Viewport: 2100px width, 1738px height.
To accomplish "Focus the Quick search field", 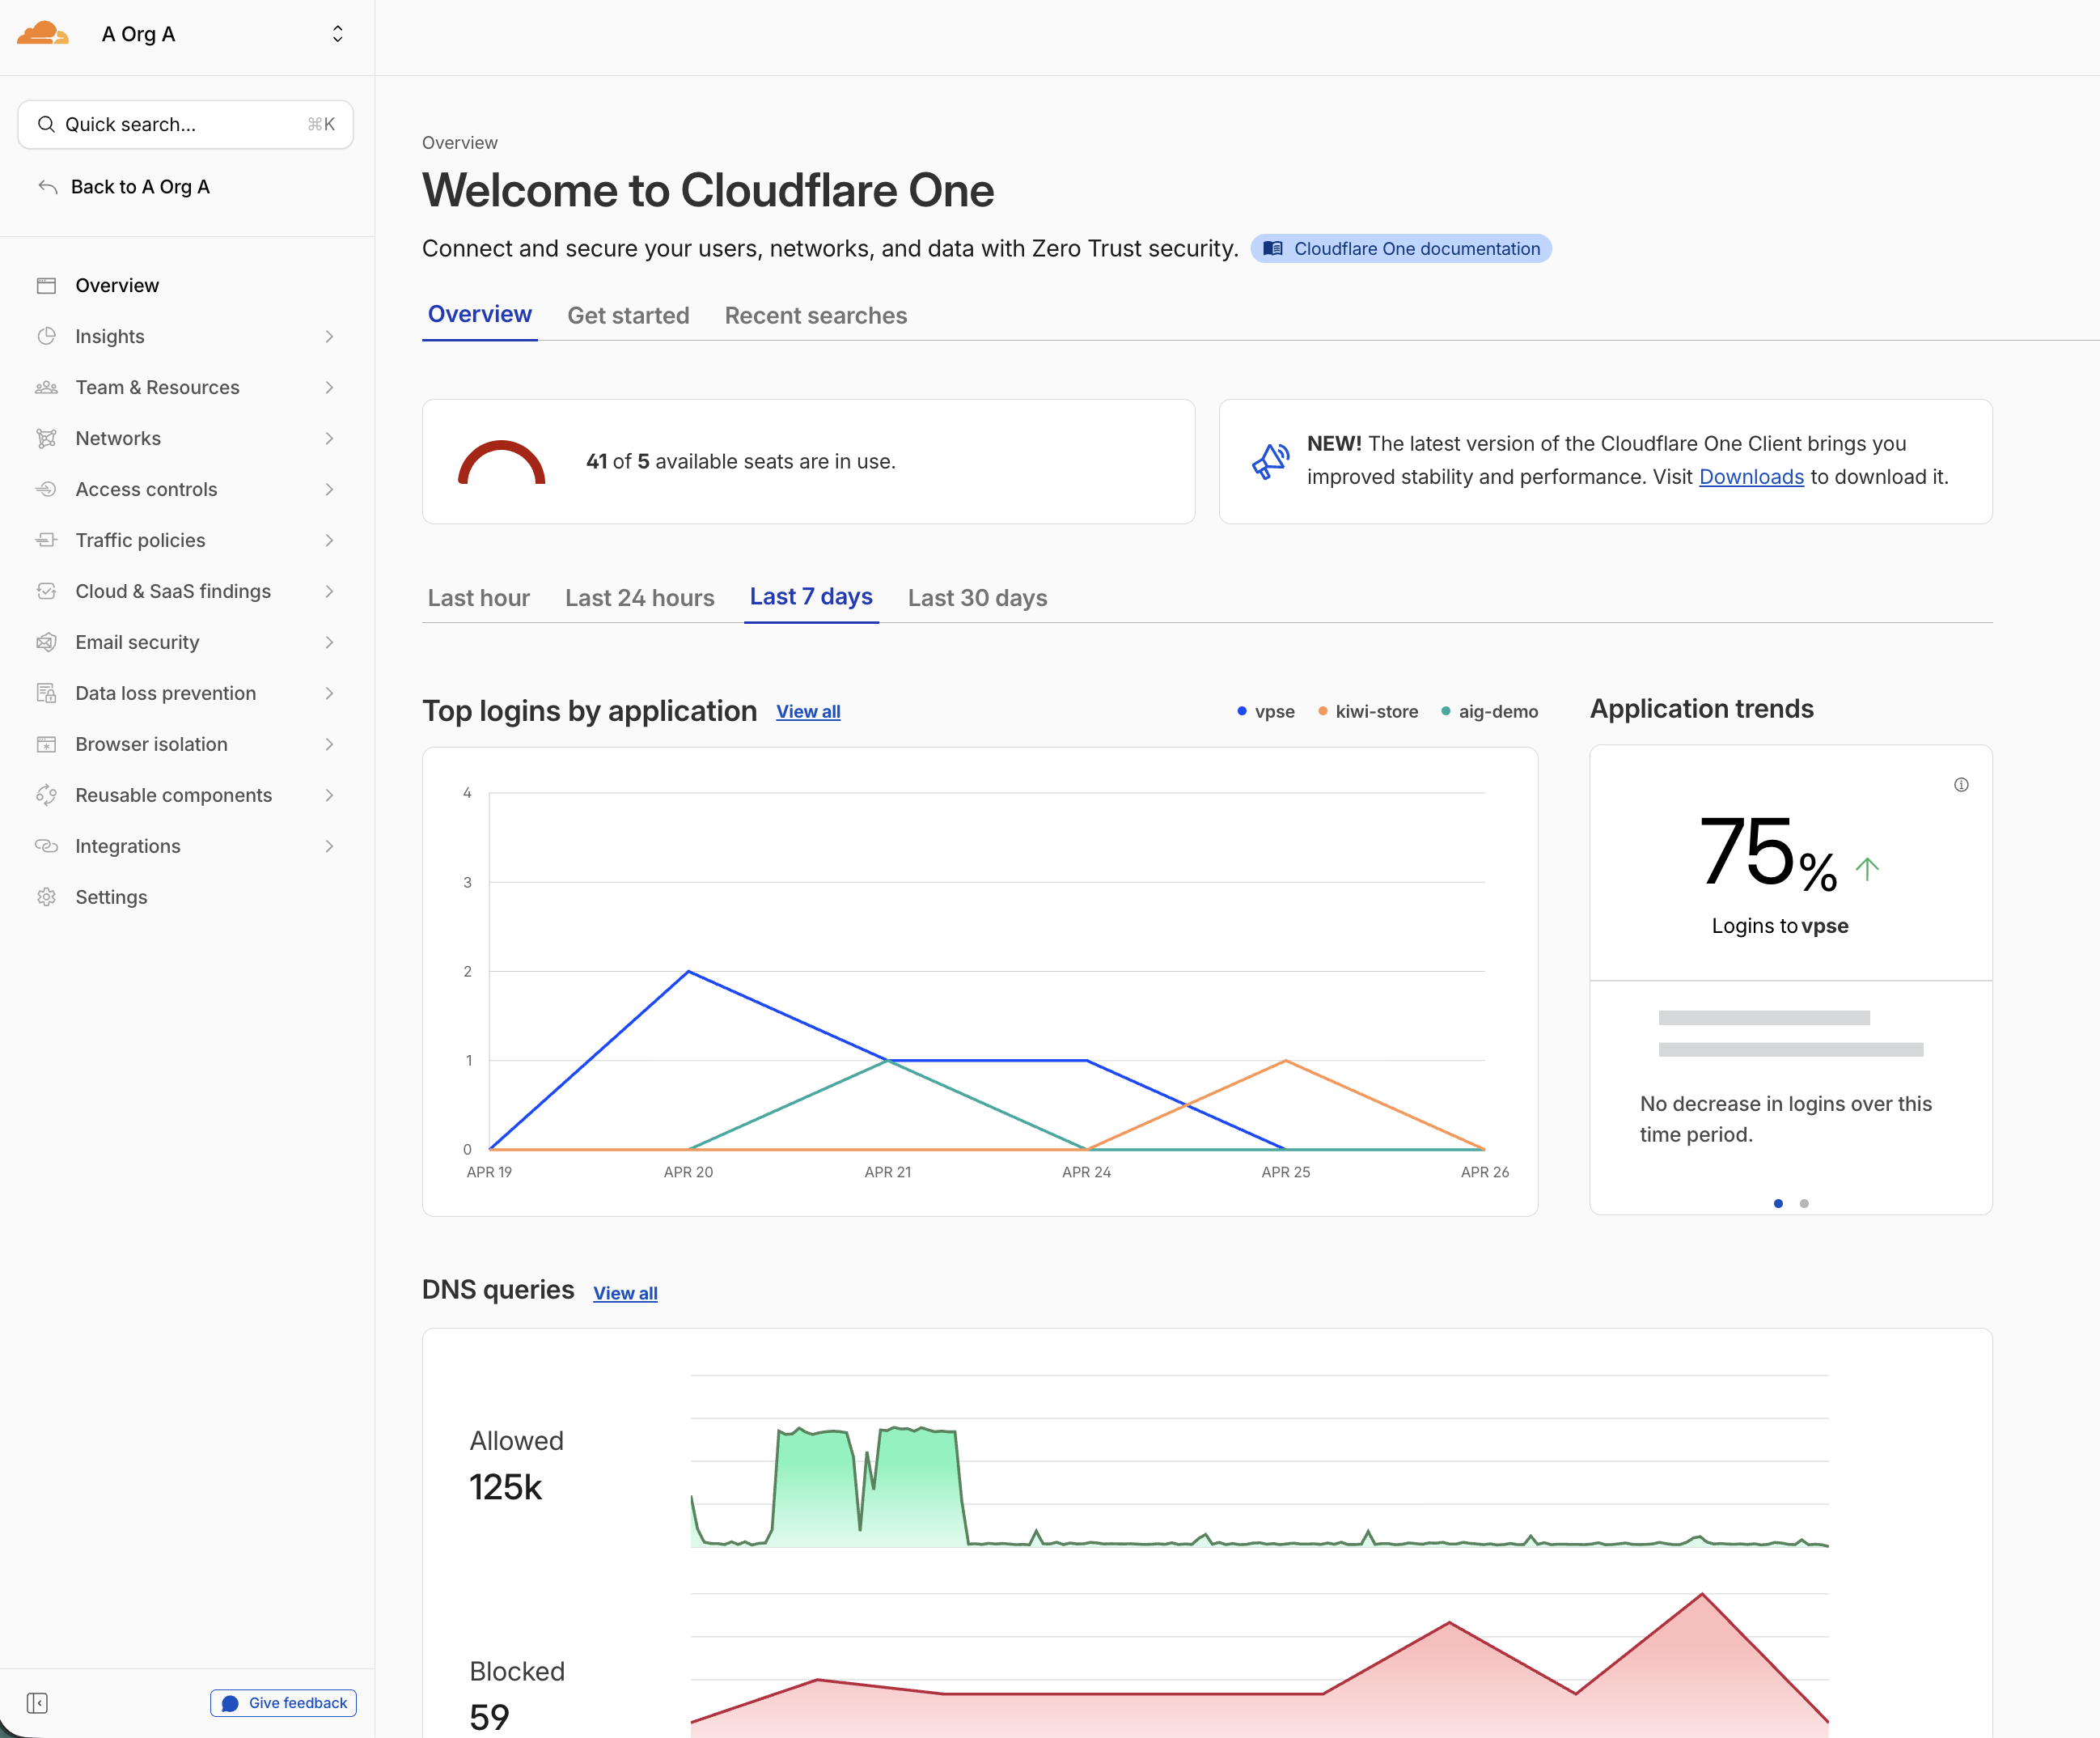I will pos(185,124).
